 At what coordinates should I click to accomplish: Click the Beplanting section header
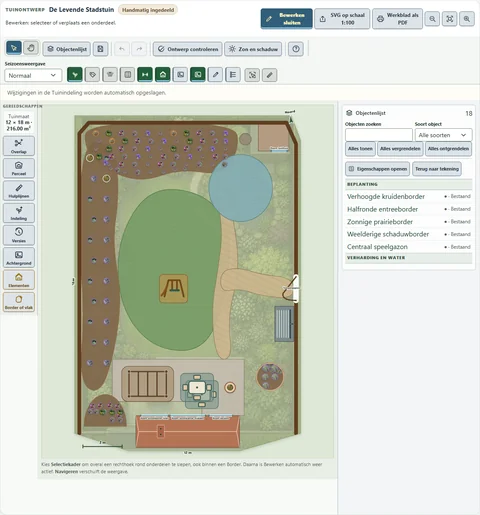click(x=409, y=184)
